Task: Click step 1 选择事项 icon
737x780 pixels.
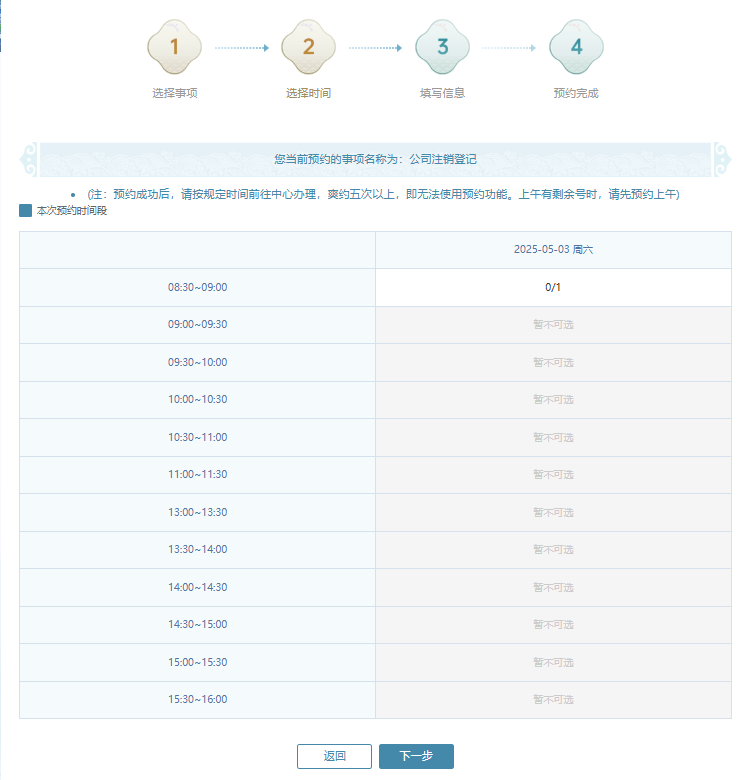Action: 175,47
